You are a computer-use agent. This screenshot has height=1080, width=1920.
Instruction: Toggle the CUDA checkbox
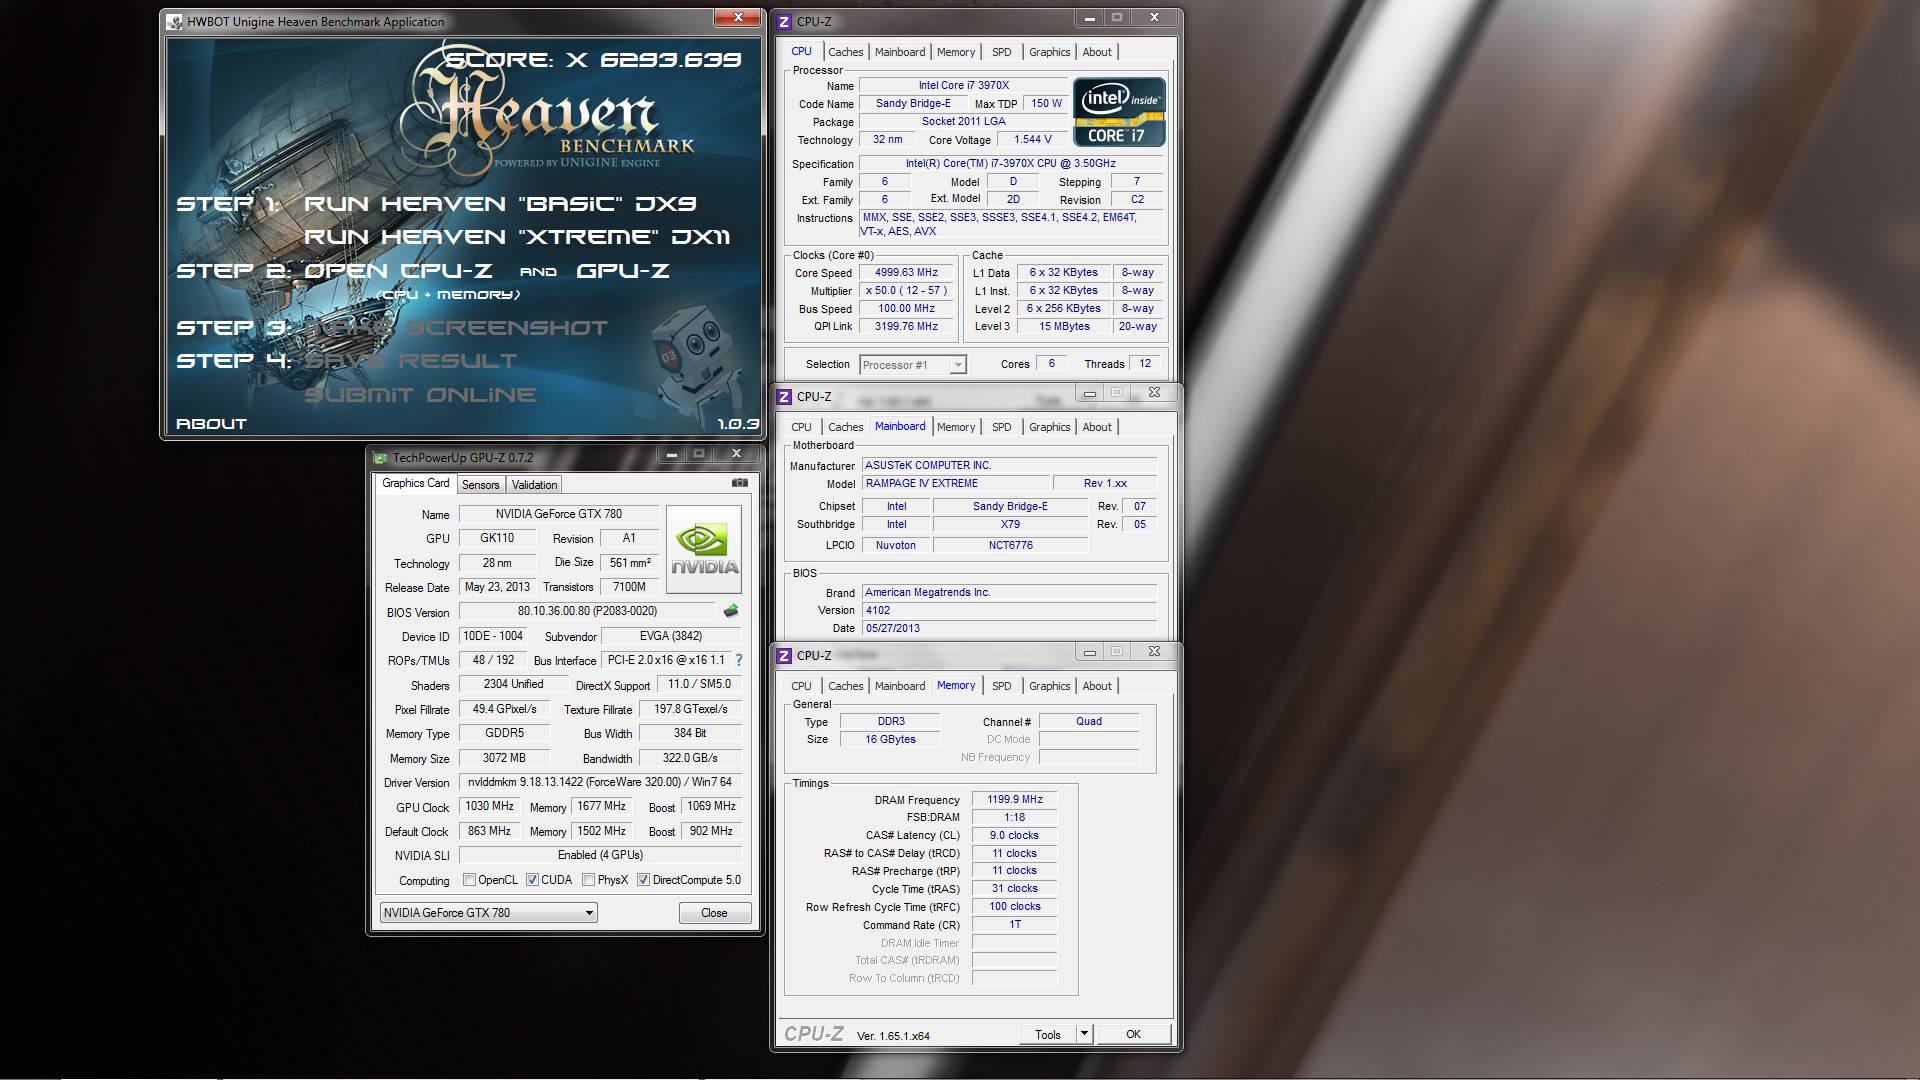pyautogui.click(x=532, y=880)
